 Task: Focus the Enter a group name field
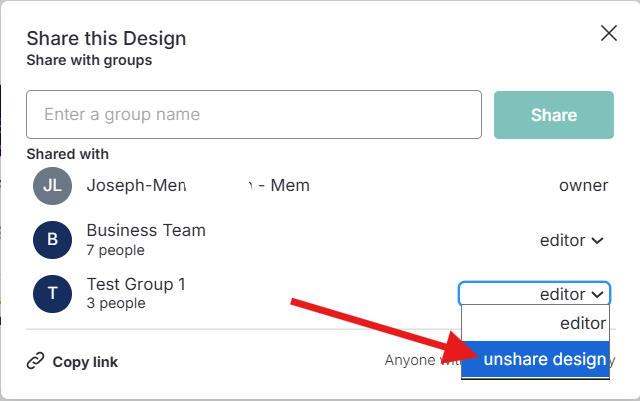click(254, 114)
